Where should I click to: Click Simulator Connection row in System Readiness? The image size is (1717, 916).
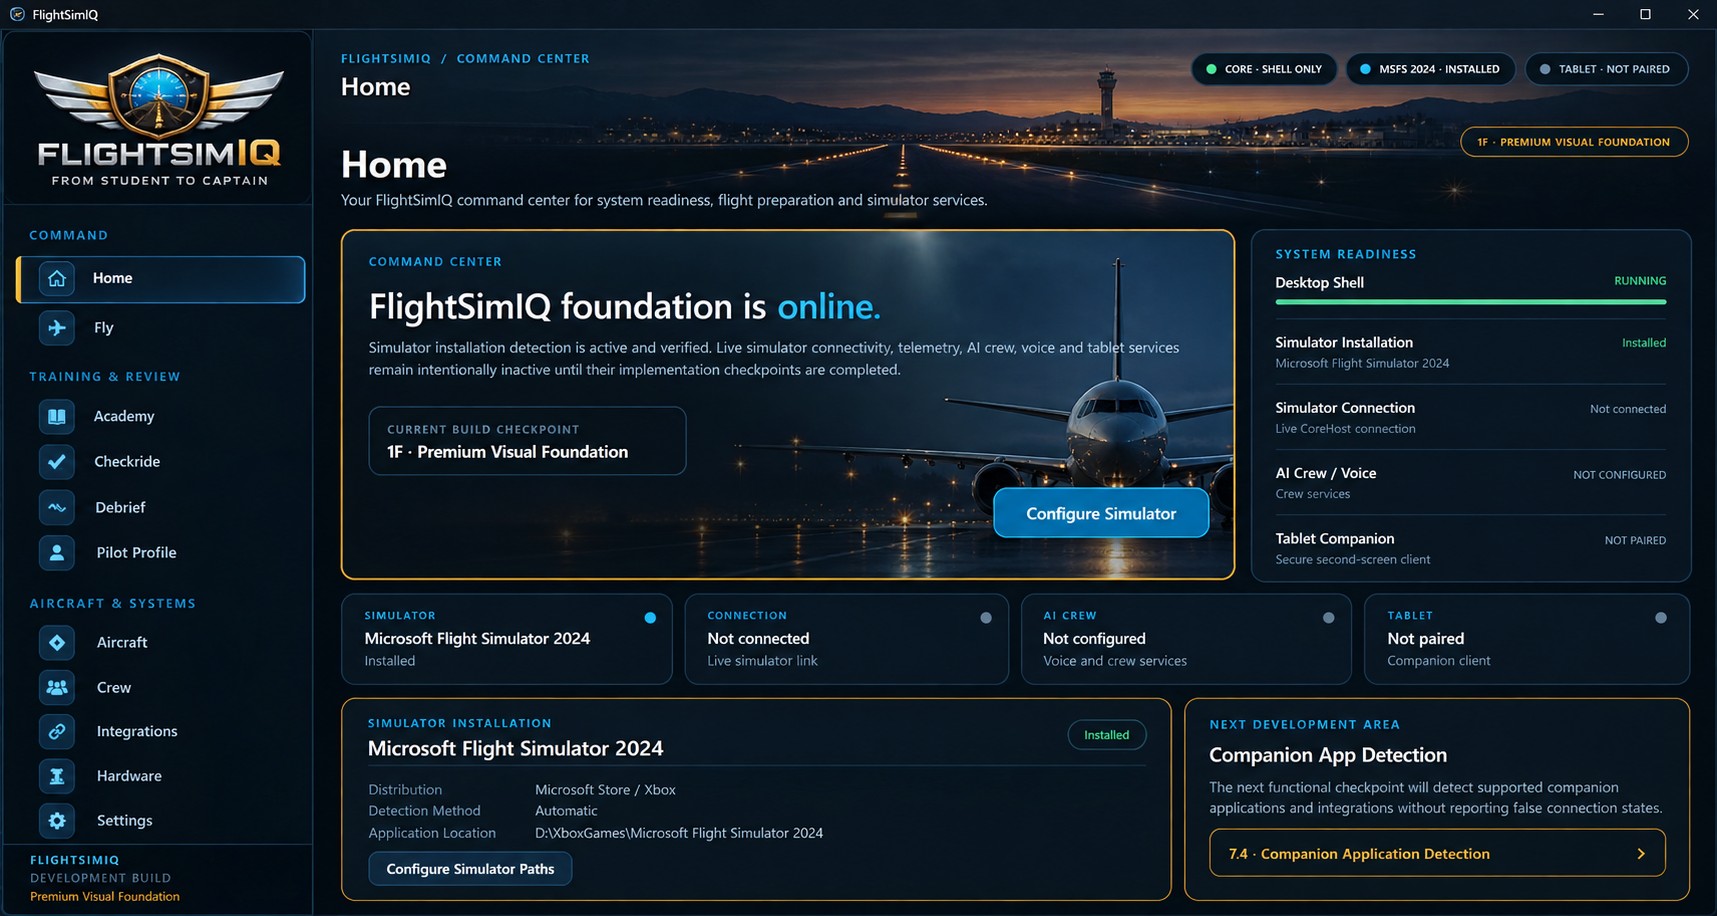pos(1471,417)
